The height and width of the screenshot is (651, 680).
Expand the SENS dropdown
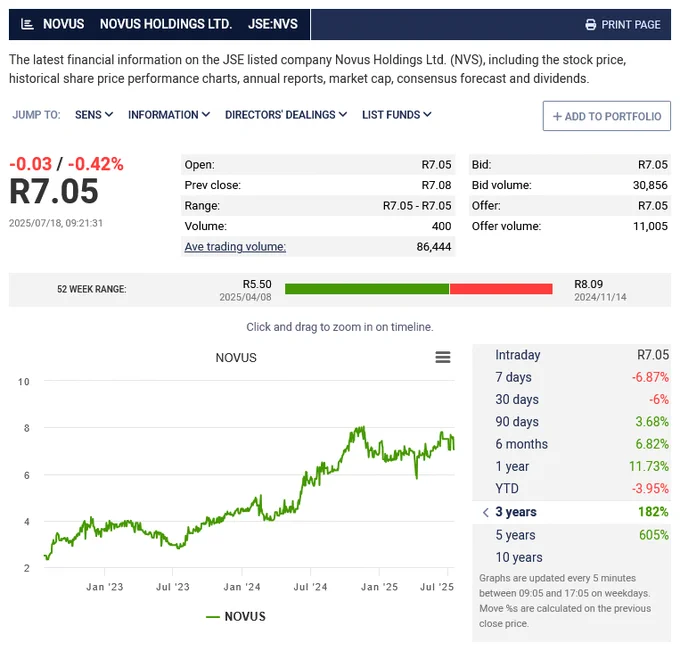coord(94,114)
